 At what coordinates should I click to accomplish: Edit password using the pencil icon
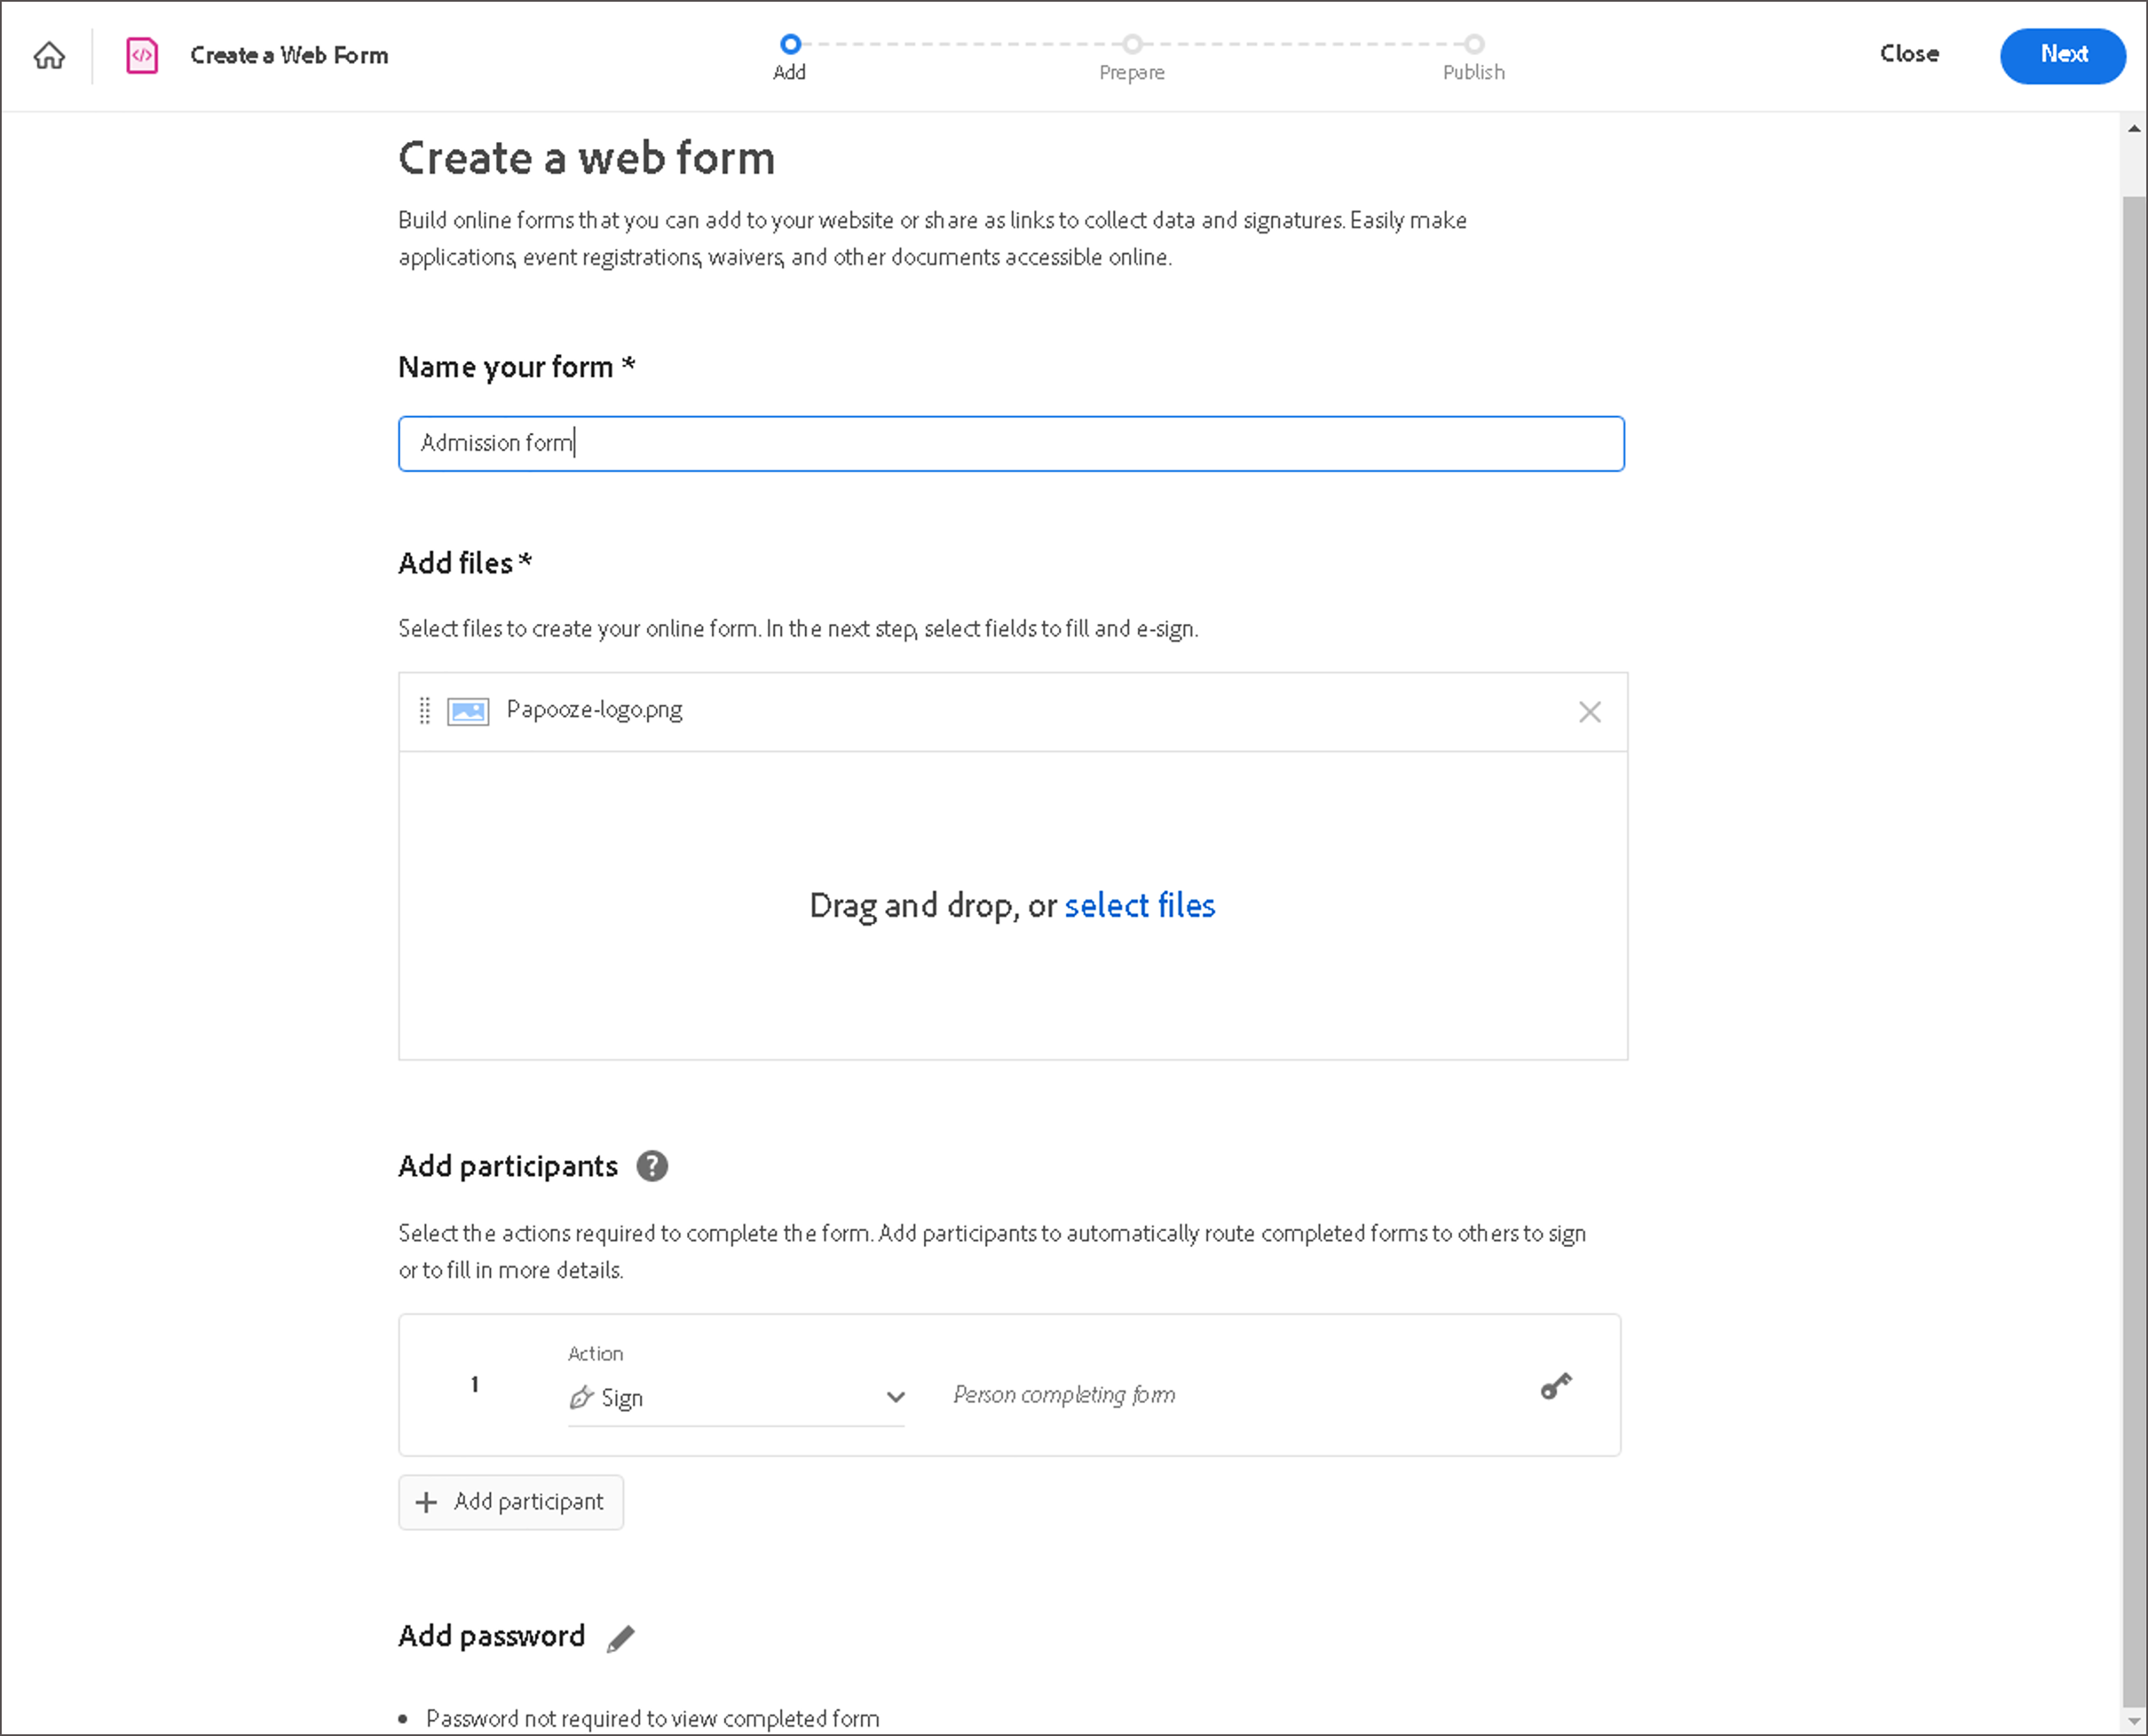pyautogui.click(x=620, y=1638)
